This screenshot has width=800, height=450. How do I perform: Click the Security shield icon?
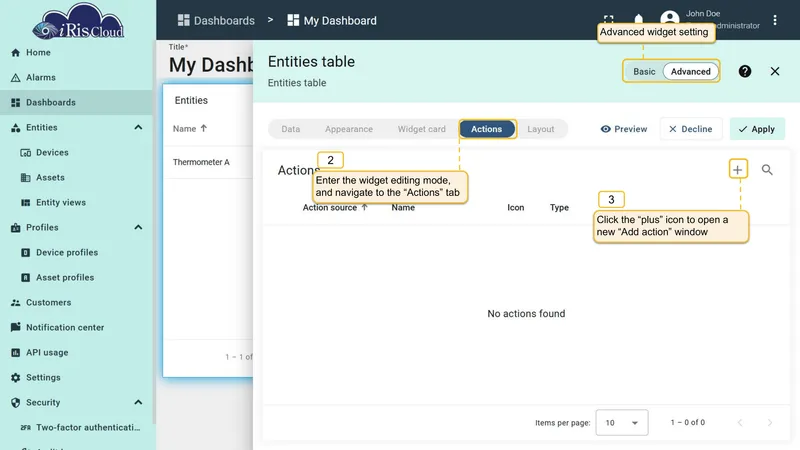click(15, 403)
